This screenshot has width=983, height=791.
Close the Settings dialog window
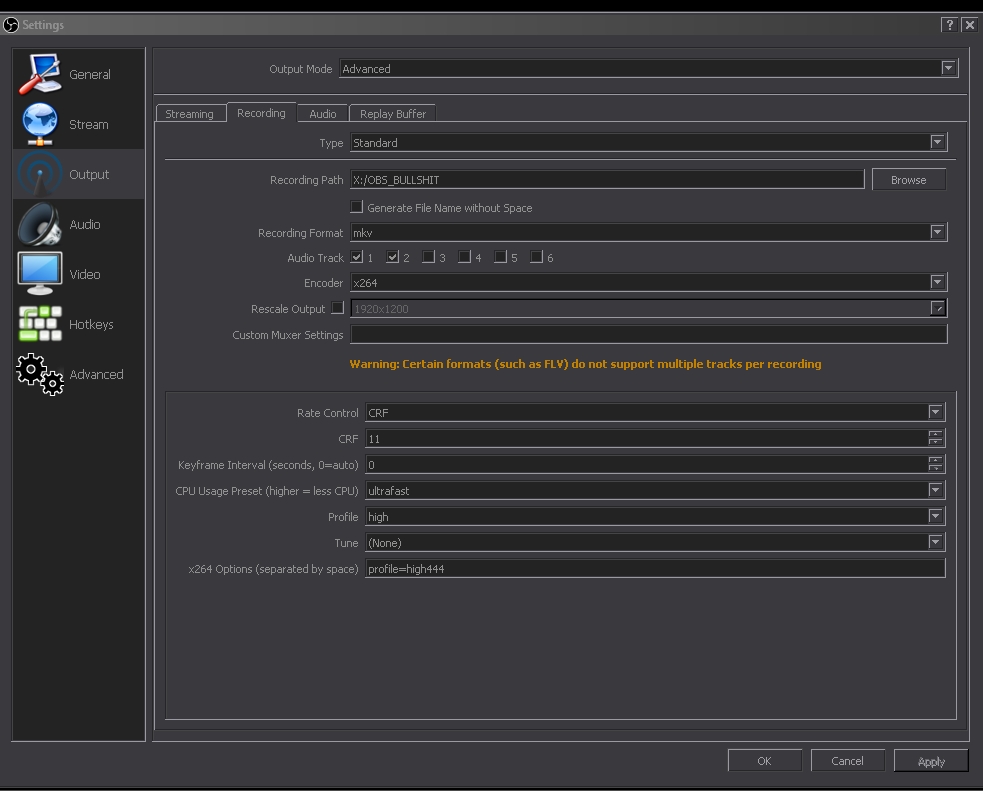pos(970,24)
